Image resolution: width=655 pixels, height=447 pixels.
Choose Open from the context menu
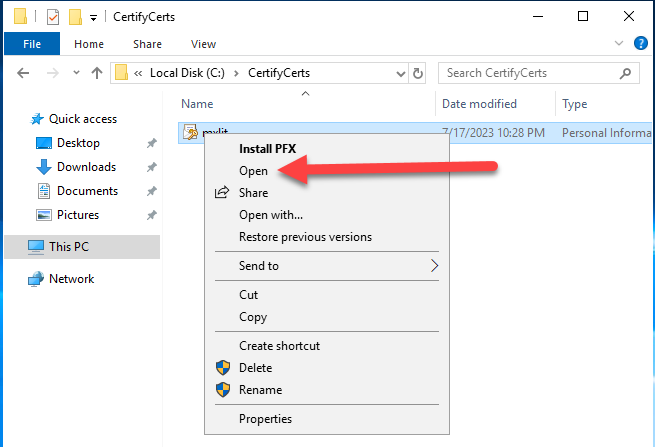pyautogui.click(x=253, y=171)
